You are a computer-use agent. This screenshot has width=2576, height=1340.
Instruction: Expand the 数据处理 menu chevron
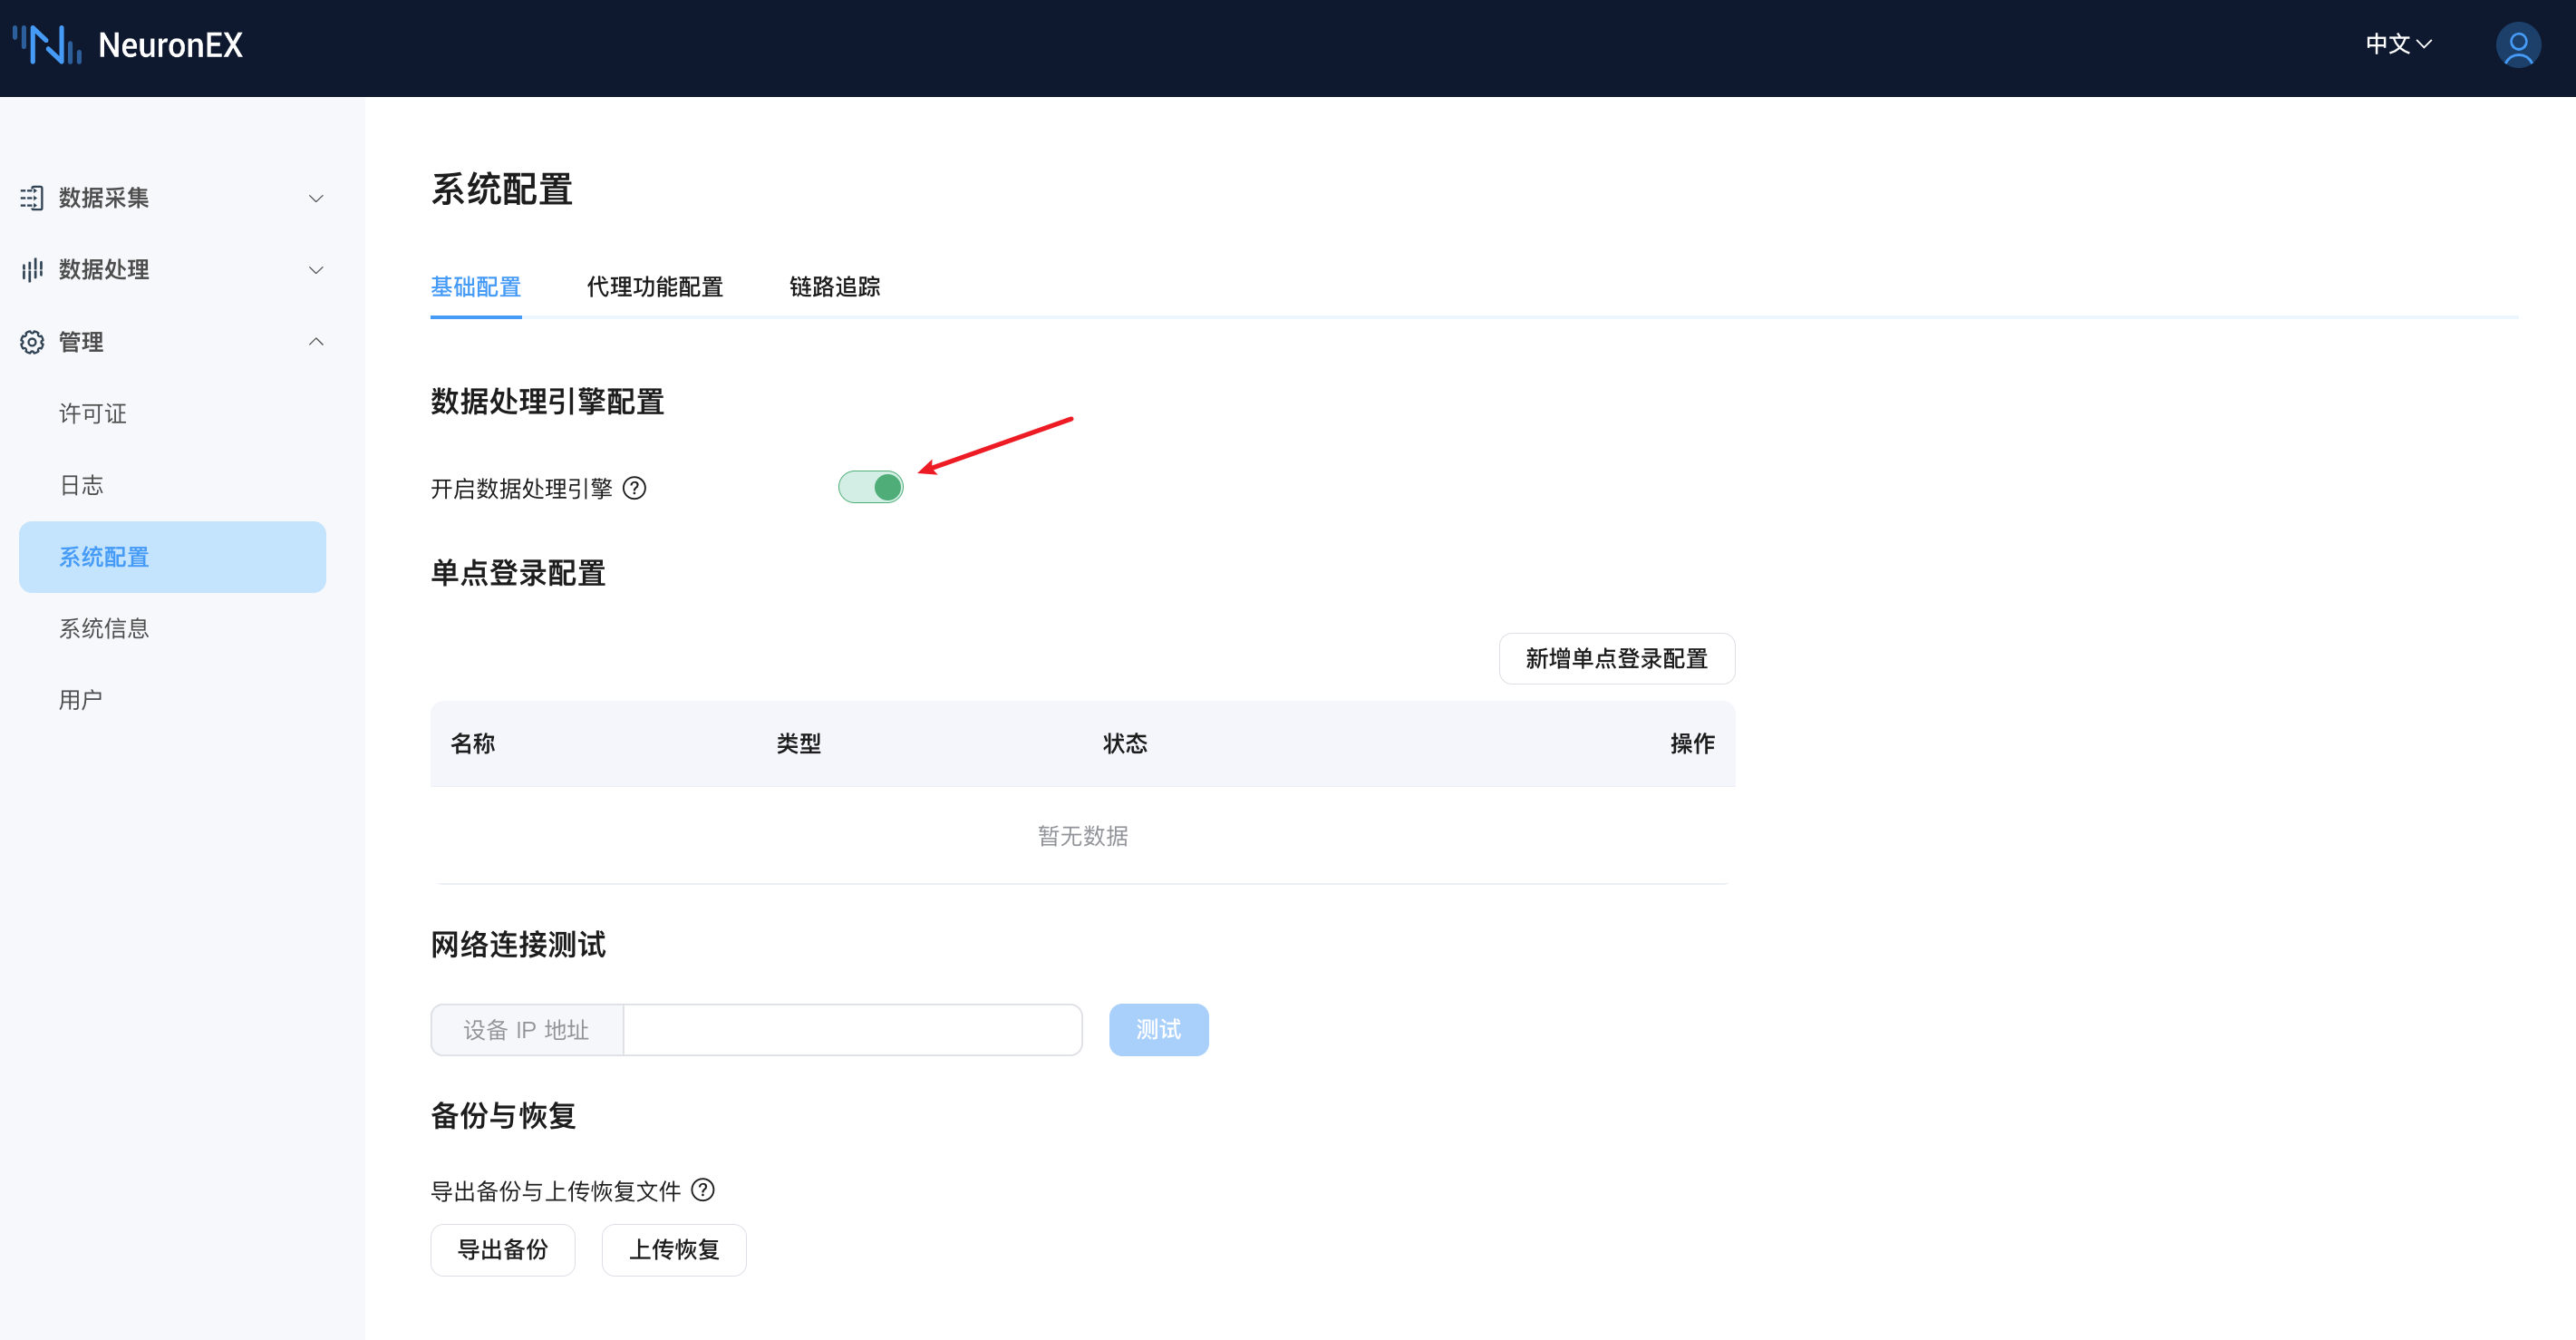click(316, 270)
